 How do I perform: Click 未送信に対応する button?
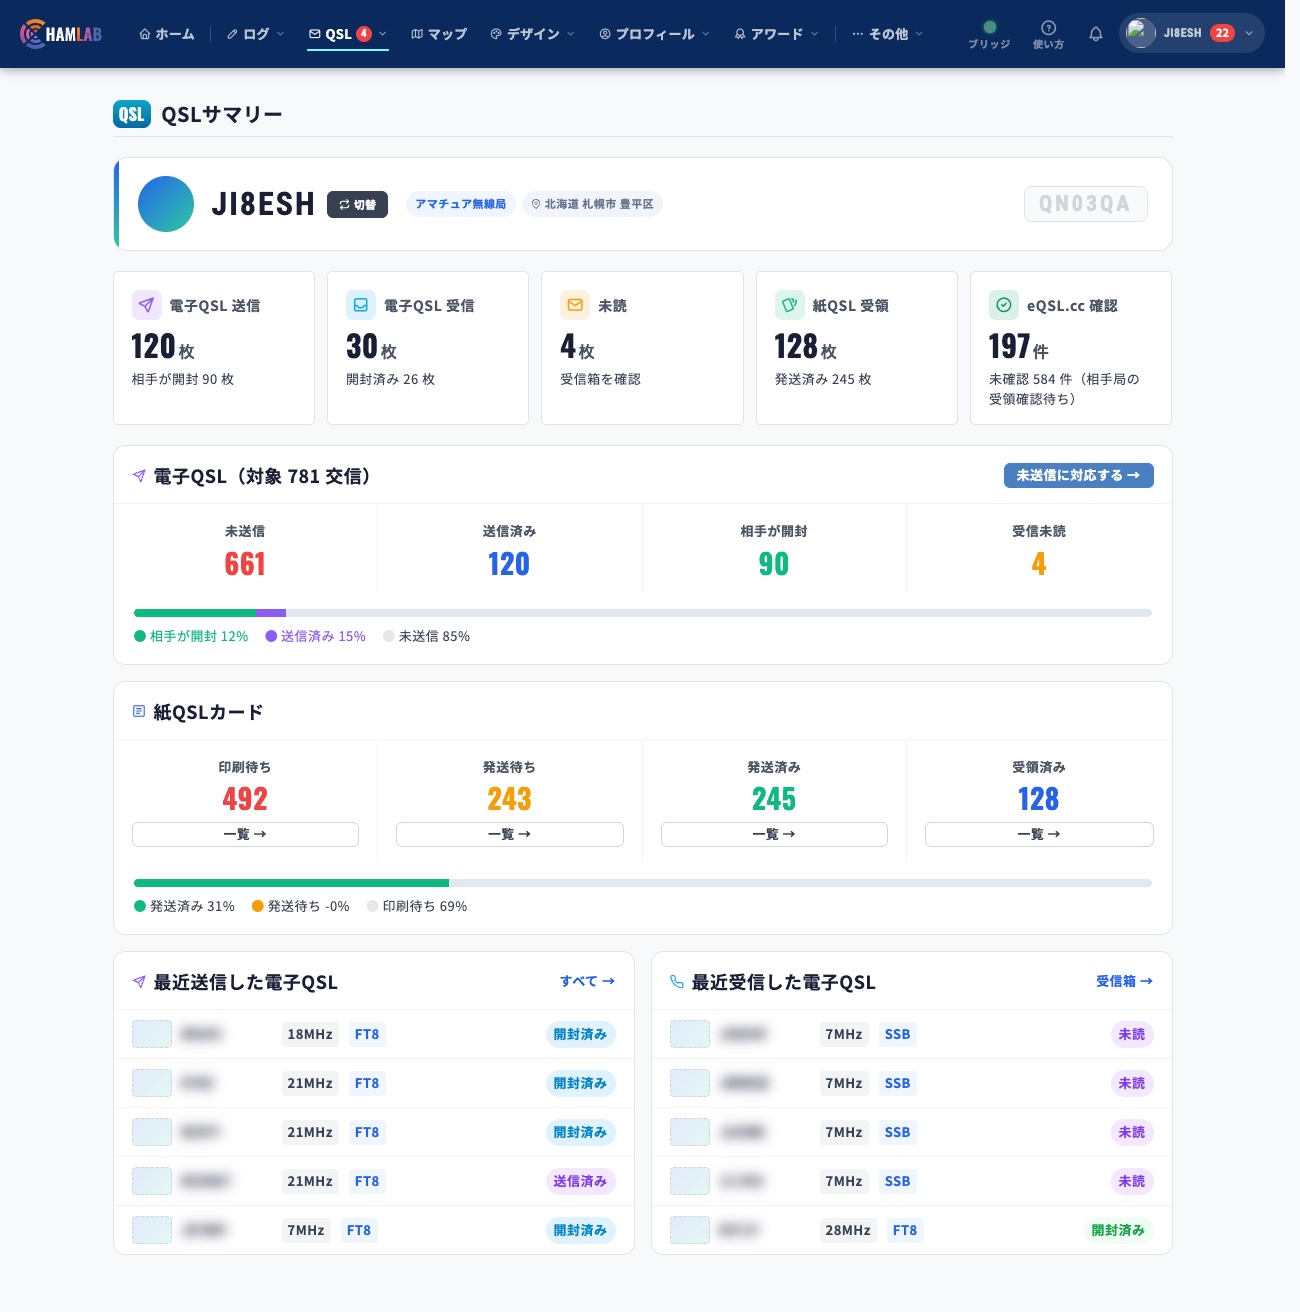pos(1078,475)
